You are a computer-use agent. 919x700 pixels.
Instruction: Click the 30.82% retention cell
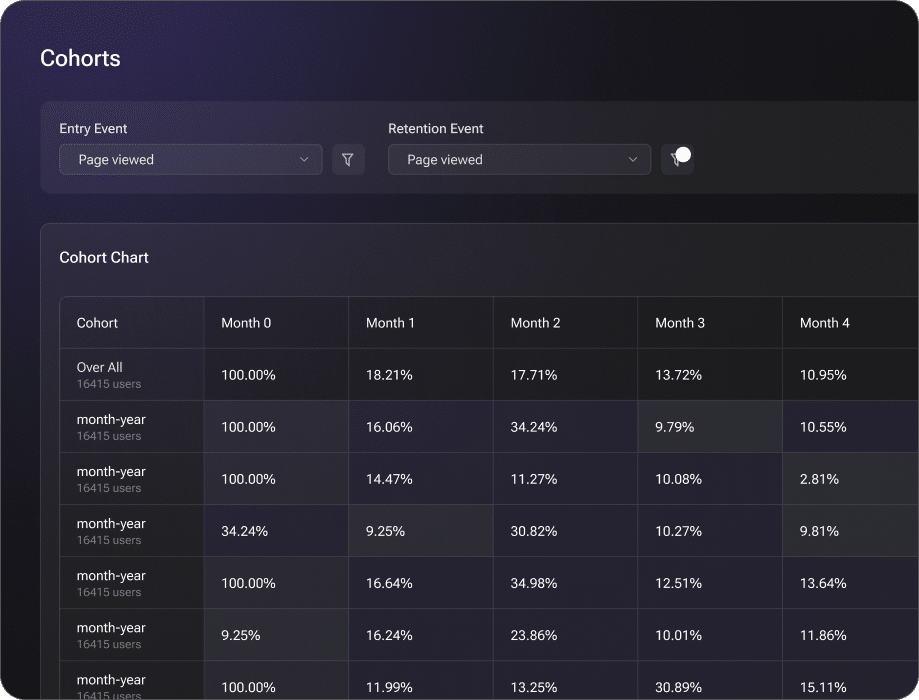[x=534, y=531]
